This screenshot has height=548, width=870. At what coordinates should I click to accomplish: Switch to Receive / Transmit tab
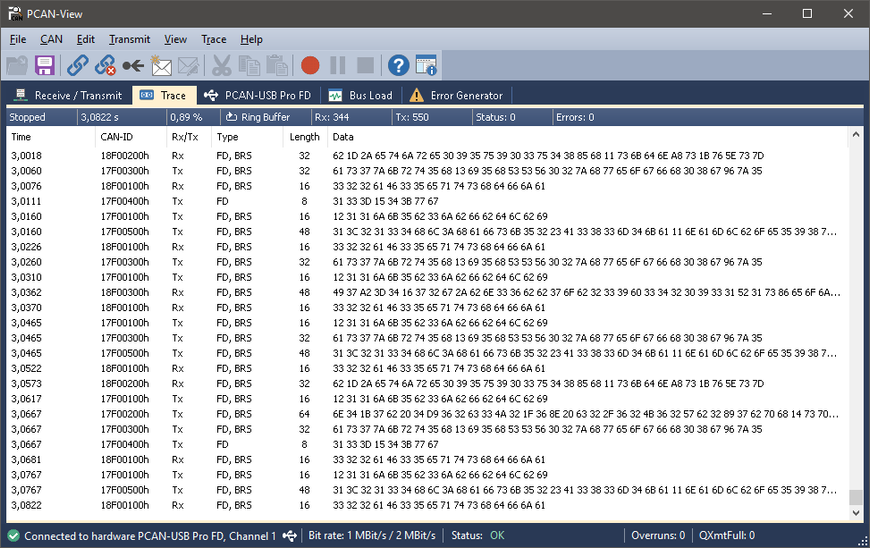[68, 95]
